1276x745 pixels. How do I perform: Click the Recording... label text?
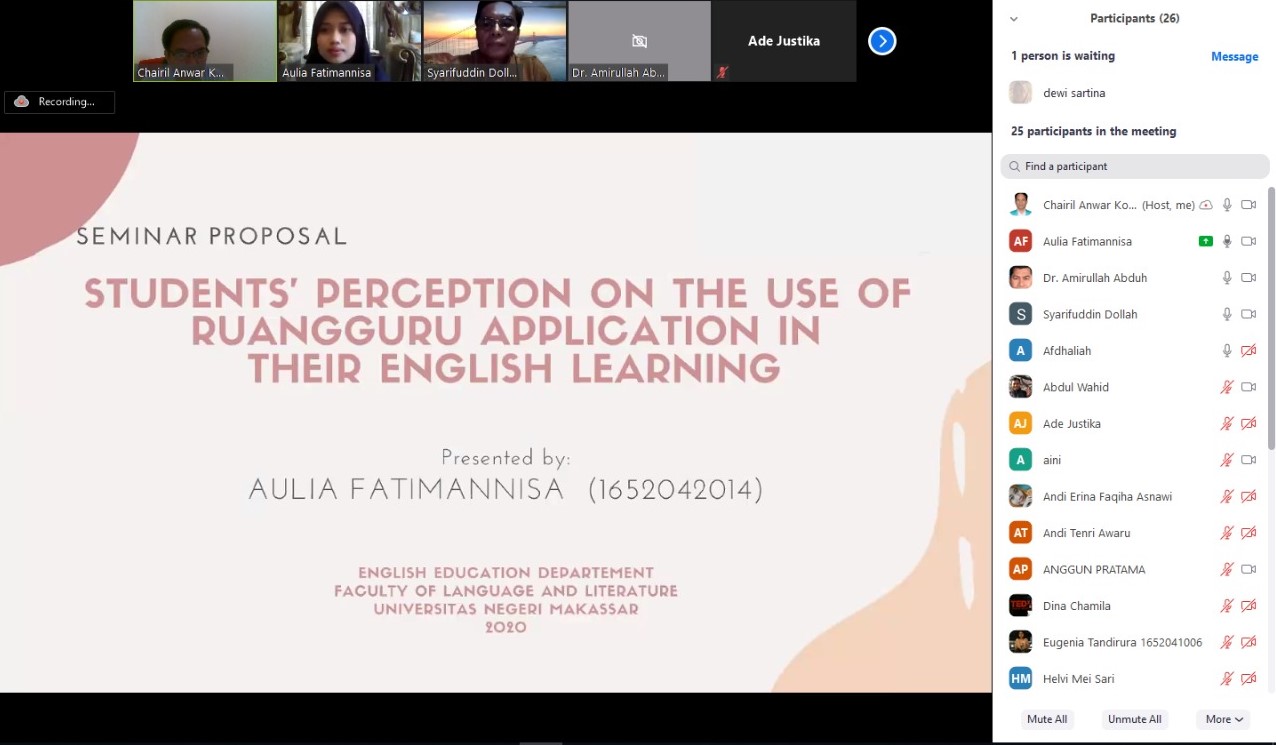(67, 102)
